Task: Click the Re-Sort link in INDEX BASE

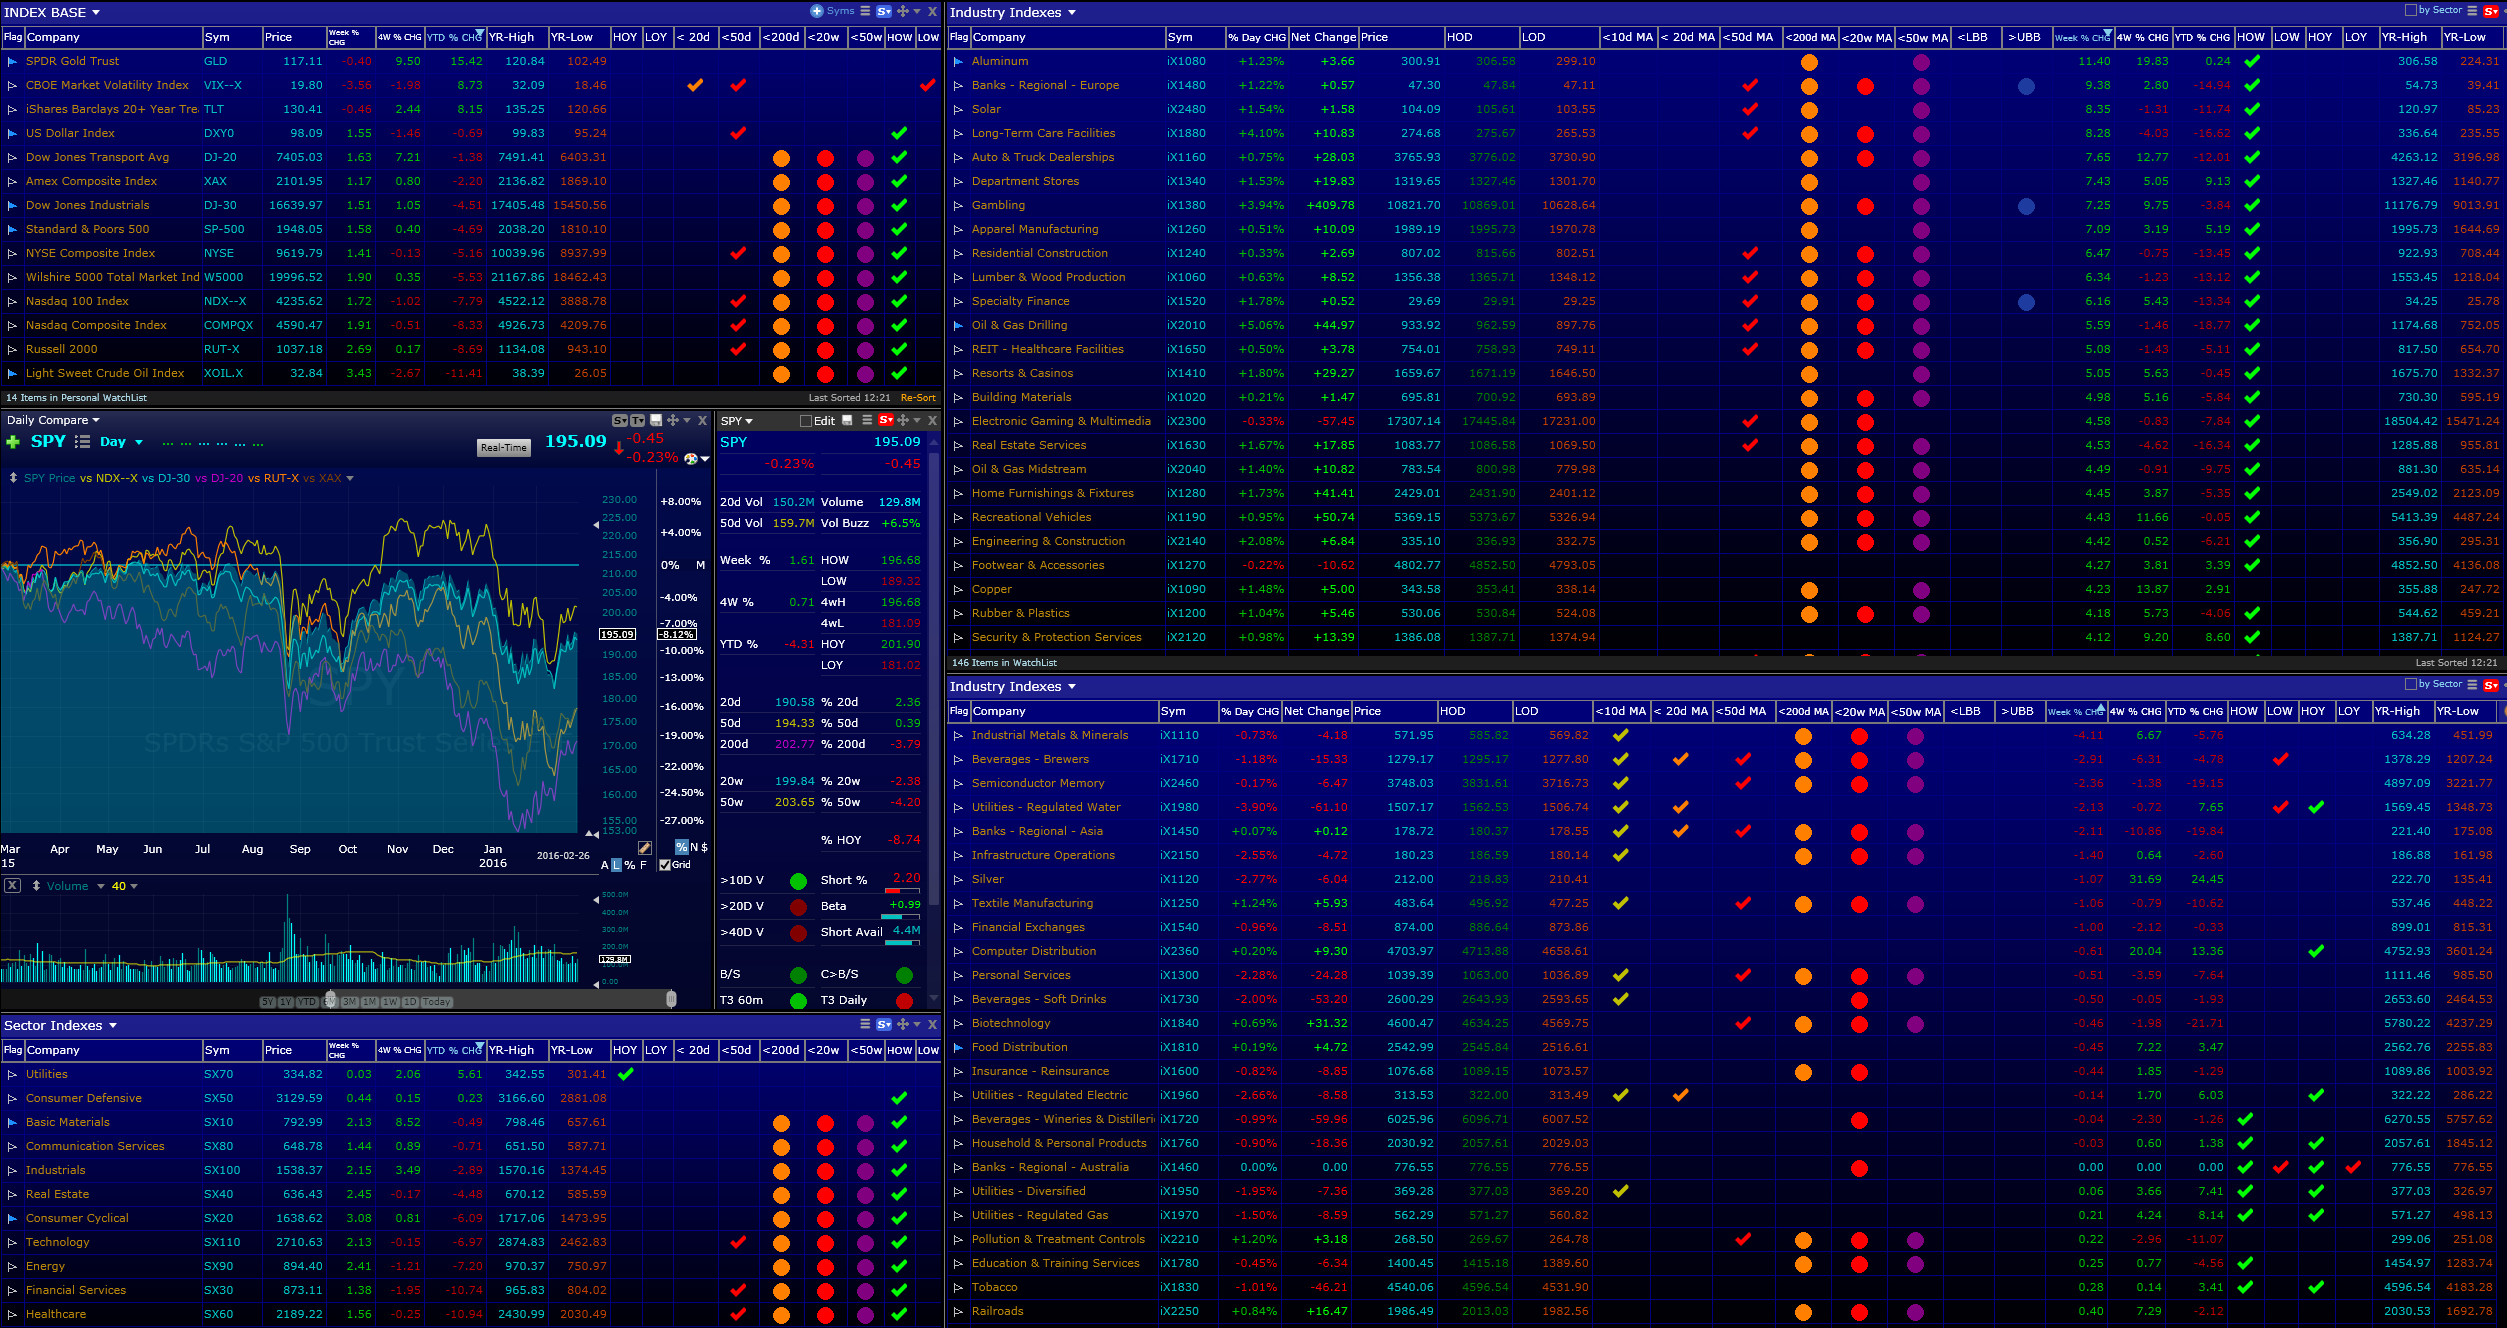Action: tap(918, 398)
